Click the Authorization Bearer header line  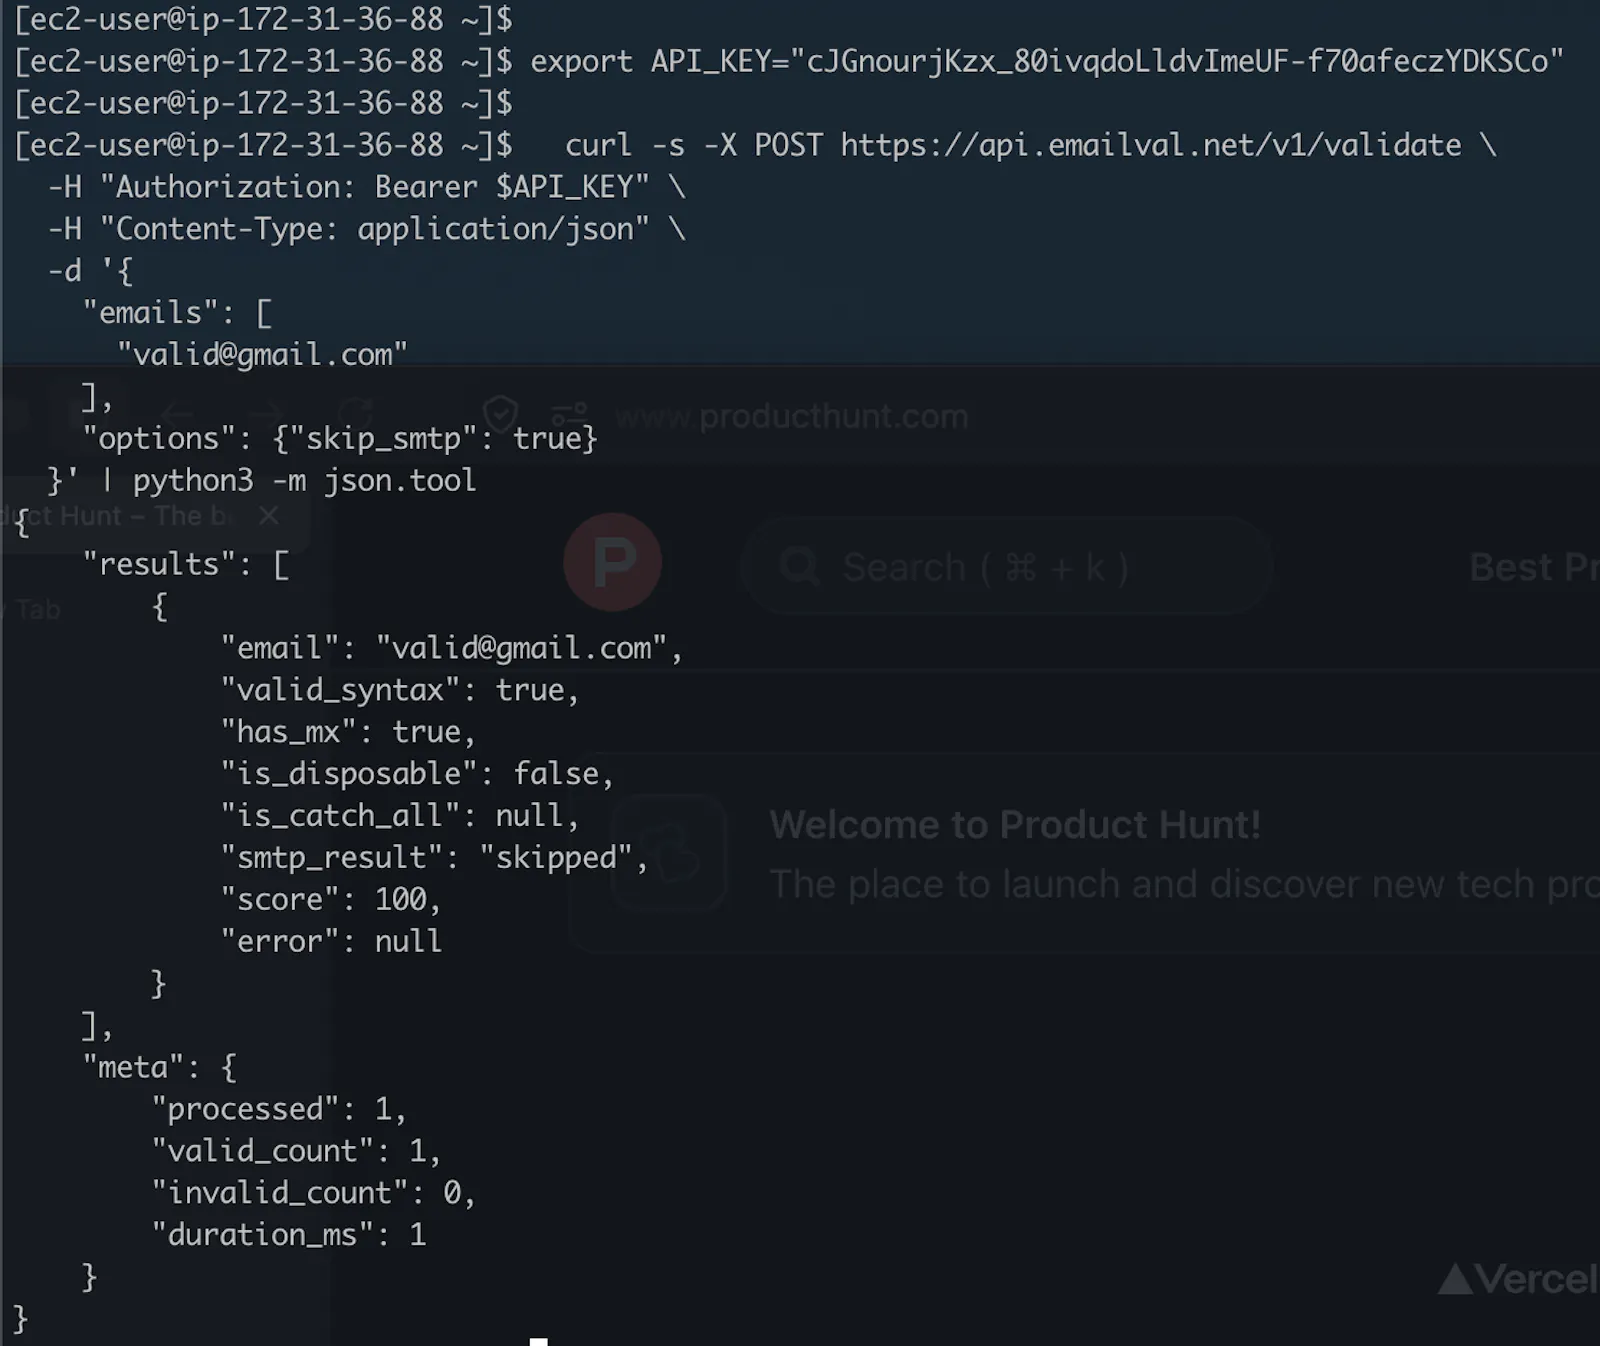tap(367, 187)
